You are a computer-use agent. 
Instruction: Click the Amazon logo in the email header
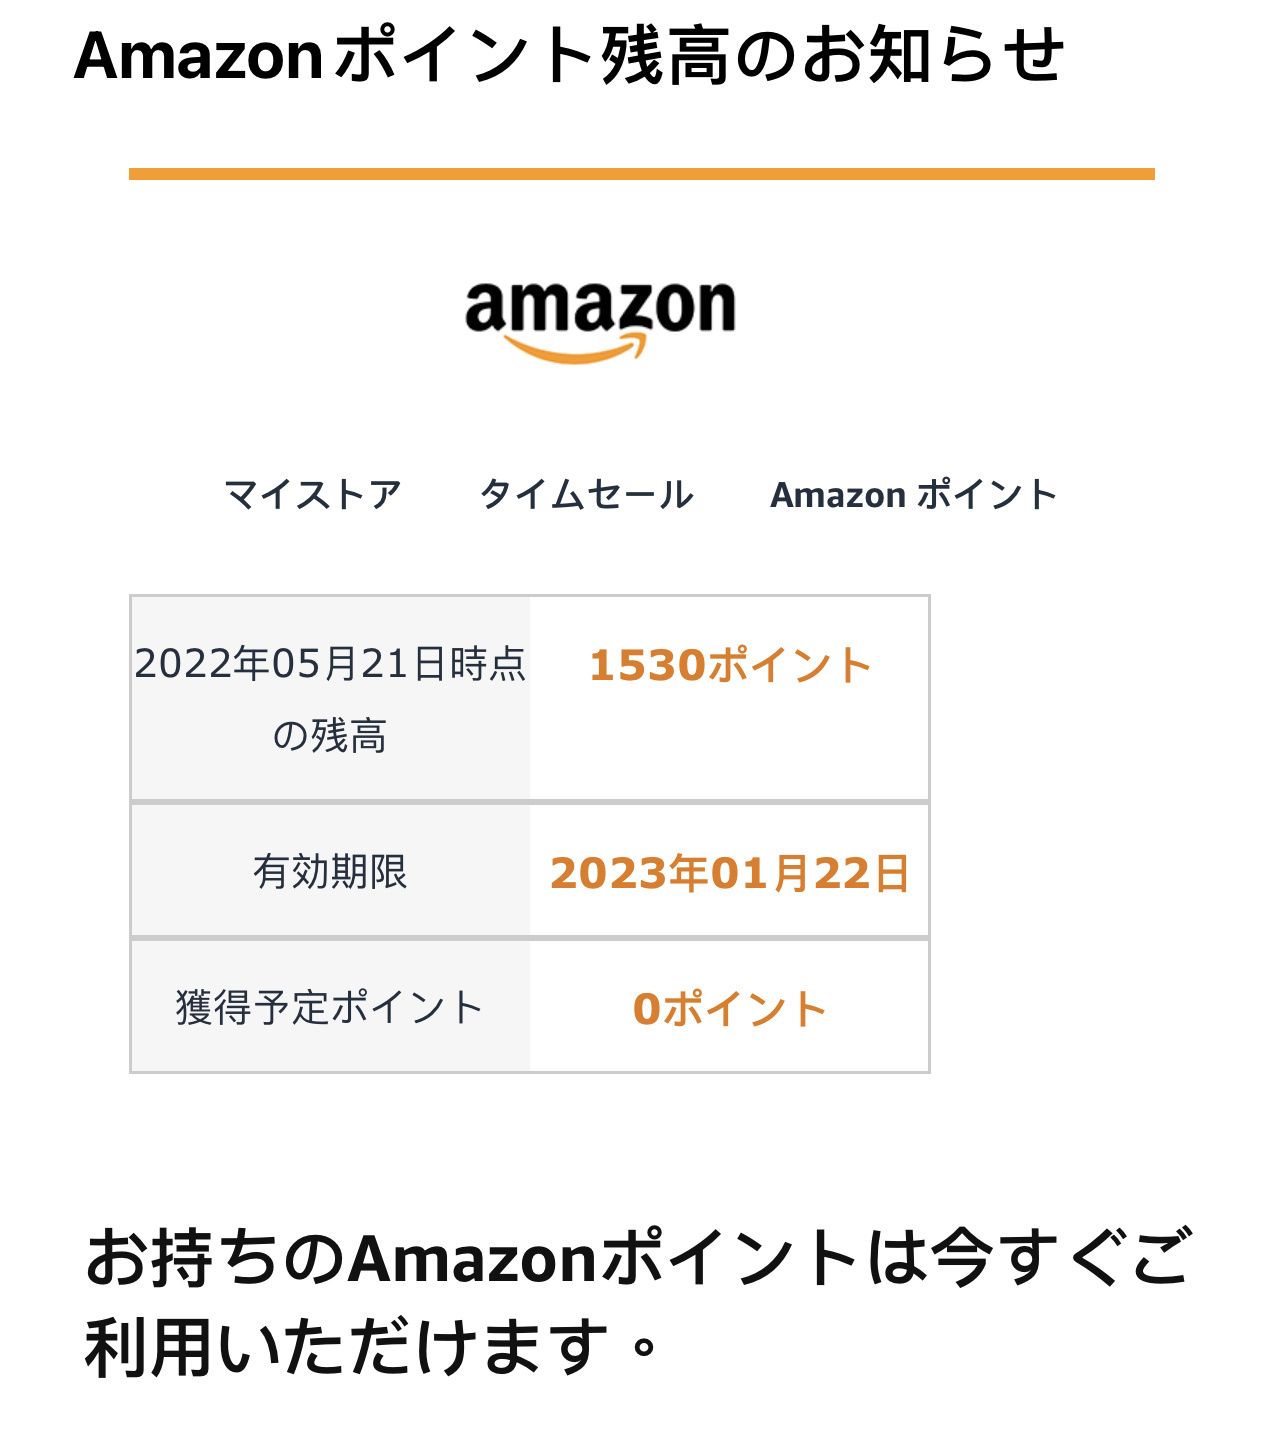click(600, 322)
